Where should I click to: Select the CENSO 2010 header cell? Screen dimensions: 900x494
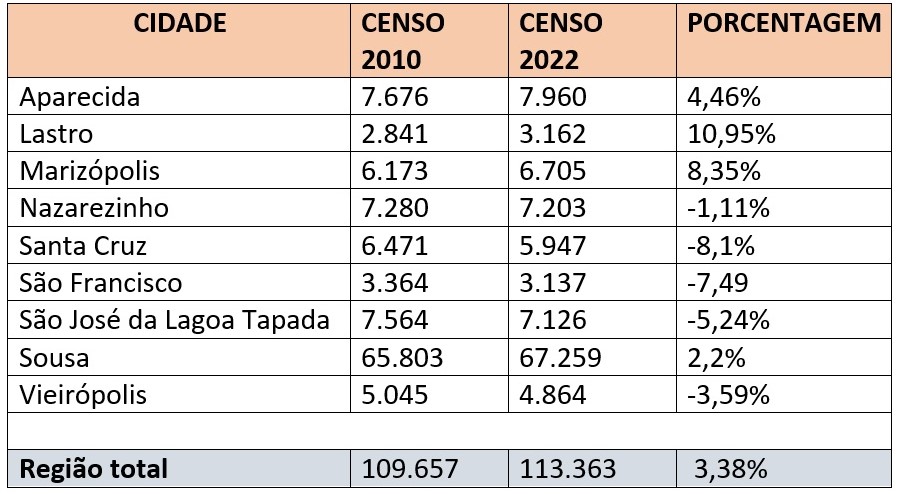[x=402, y=41]
